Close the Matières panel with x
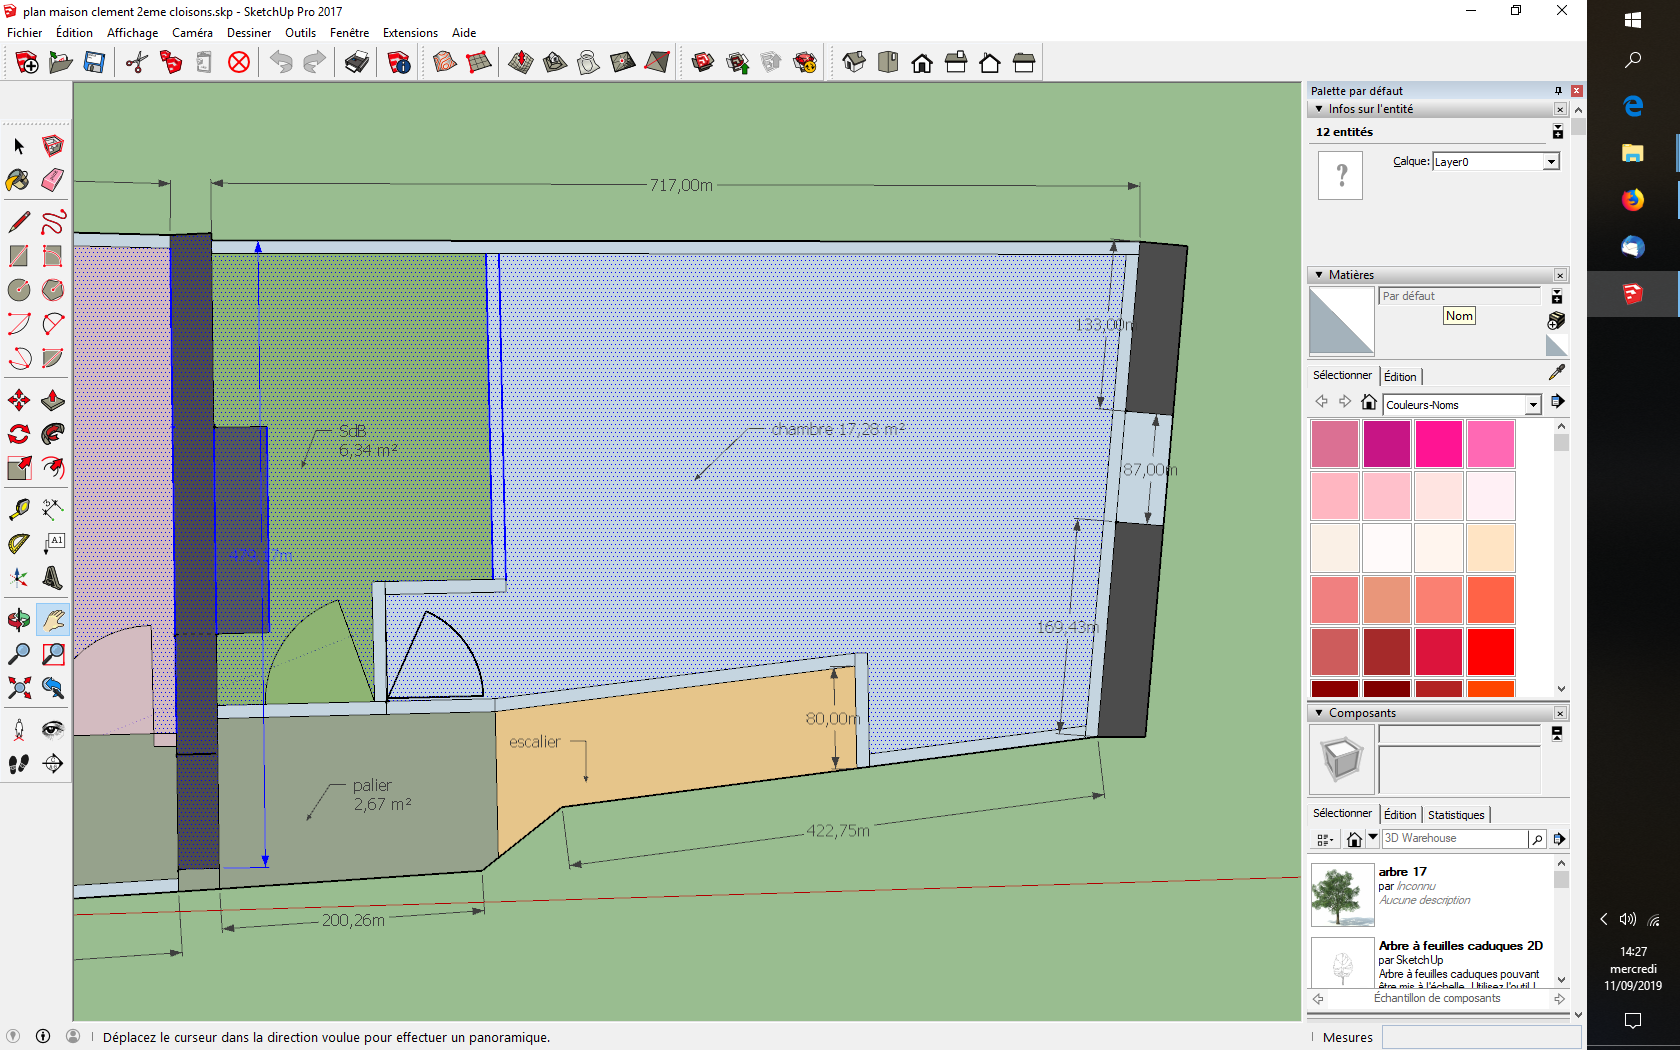The image size is (1680, 1050). click(x=1560, y=275)
